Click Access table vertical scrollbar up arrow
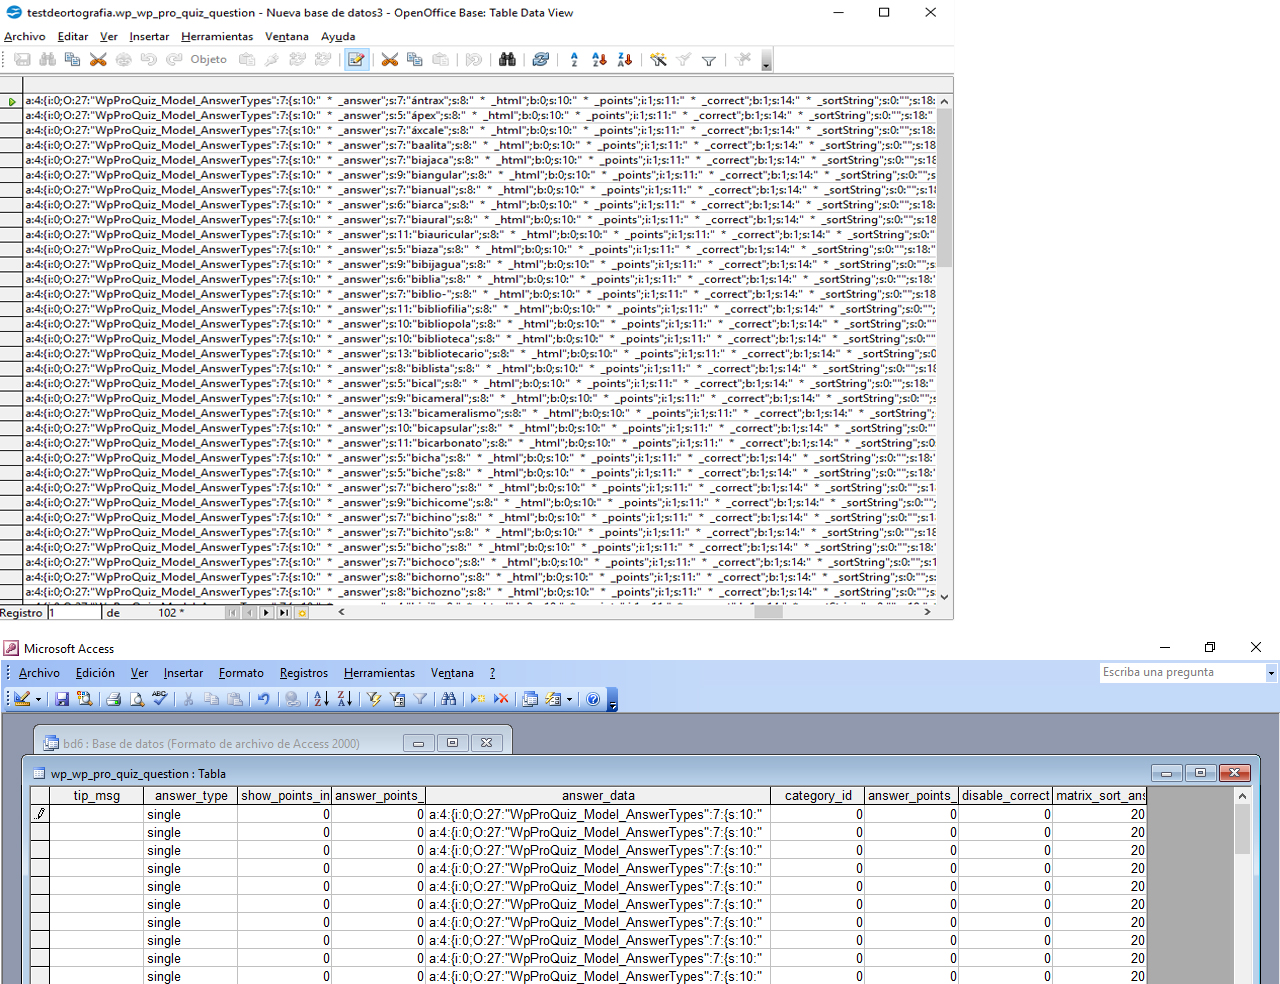 [x=1242, y=796]
